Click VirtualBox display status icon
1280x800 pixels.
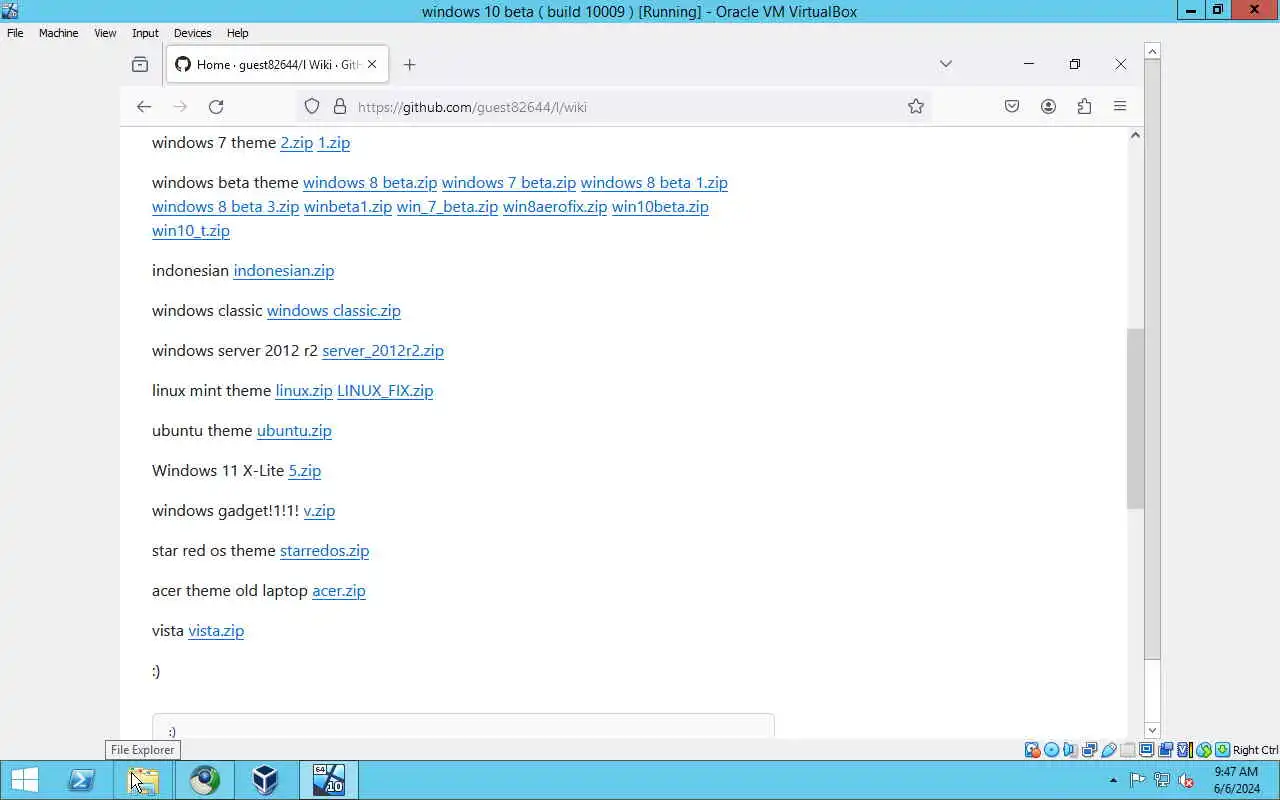[x=1146, y=750]
